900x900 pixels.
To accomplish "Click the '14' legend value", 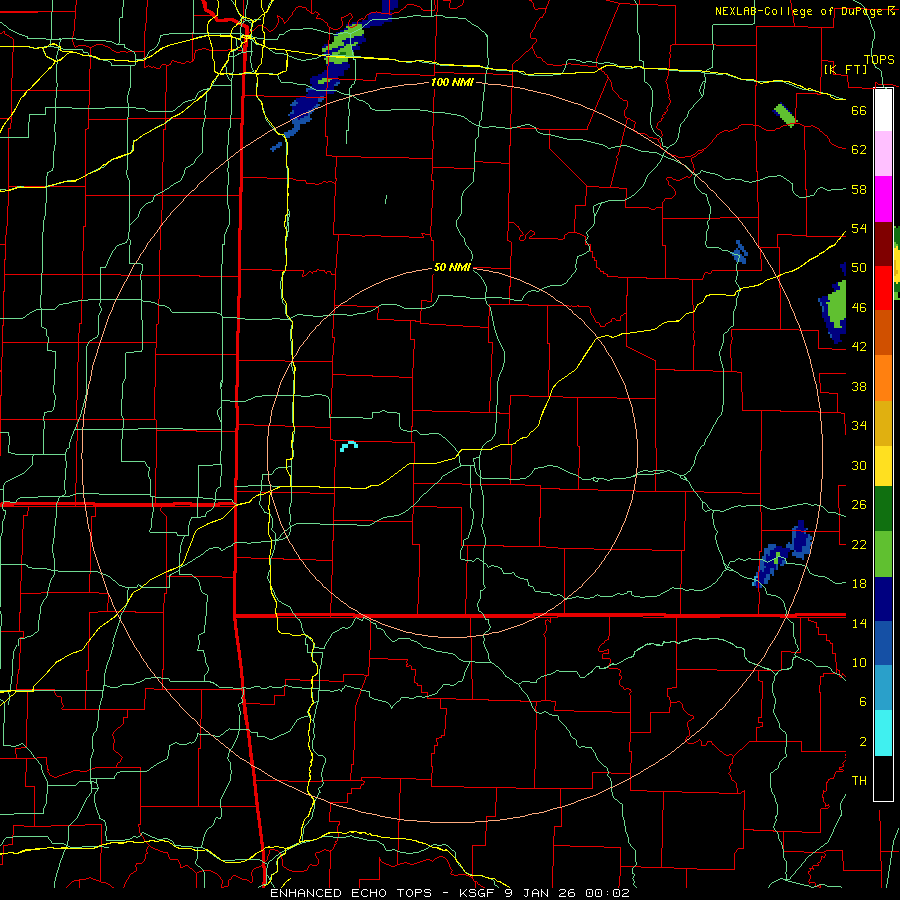I will (859, 623).
